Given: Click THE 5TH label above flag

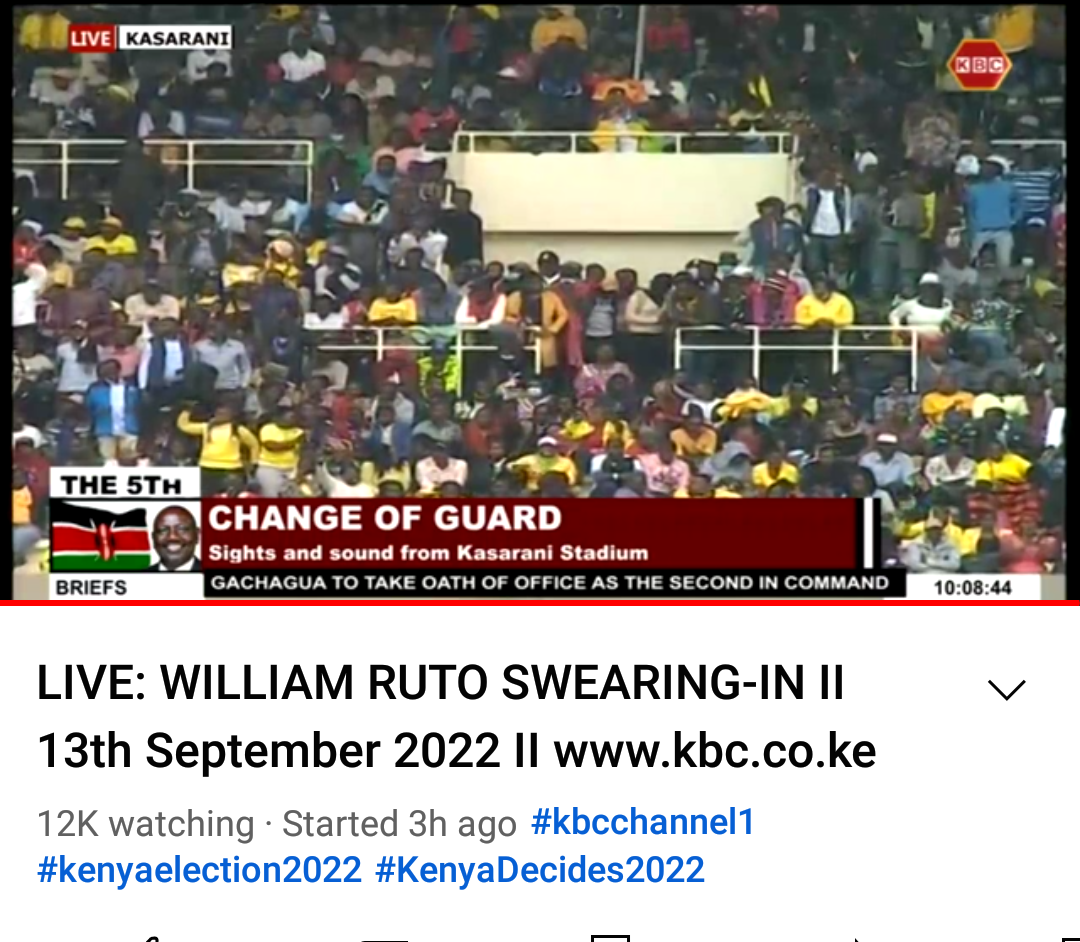Looking at the screenshot, I should point(121,485).
